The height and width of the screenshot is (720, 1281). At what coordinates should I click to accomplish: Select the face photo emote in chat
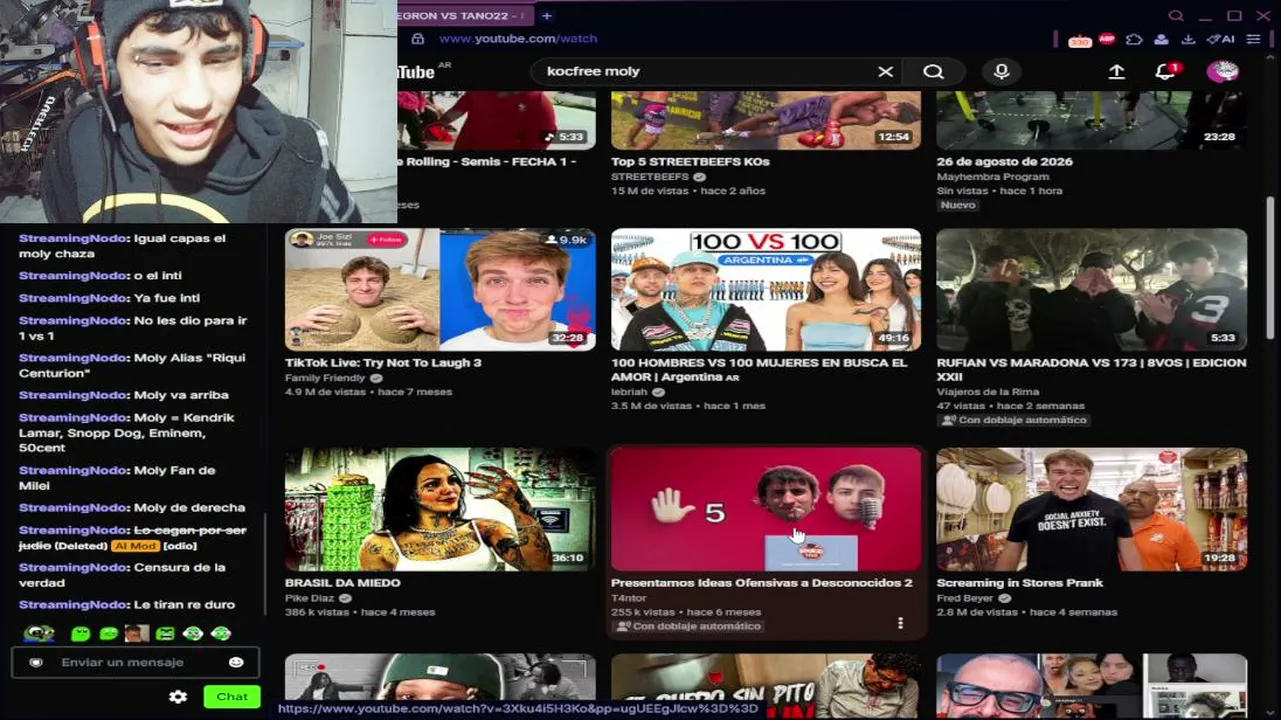(137, 633)
